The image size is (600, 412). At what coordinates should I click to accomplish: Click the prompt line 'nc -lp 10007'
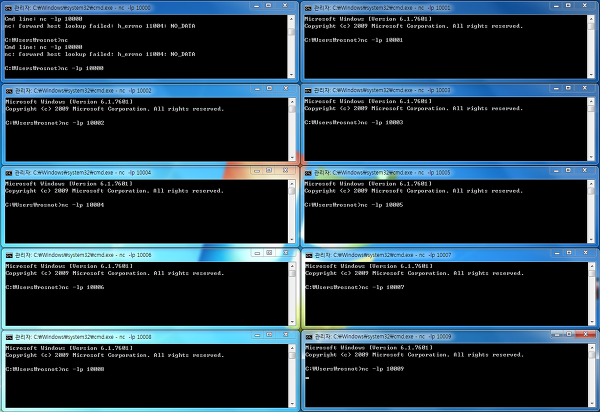point(355,287)
